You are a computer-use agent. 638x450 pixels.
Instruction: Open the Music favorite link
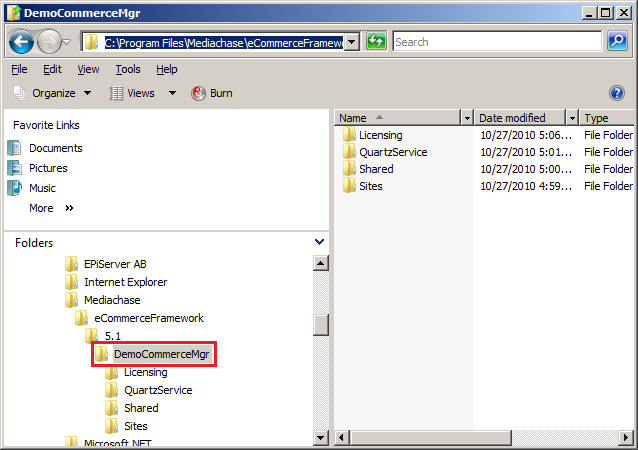[x=42, y=188]
